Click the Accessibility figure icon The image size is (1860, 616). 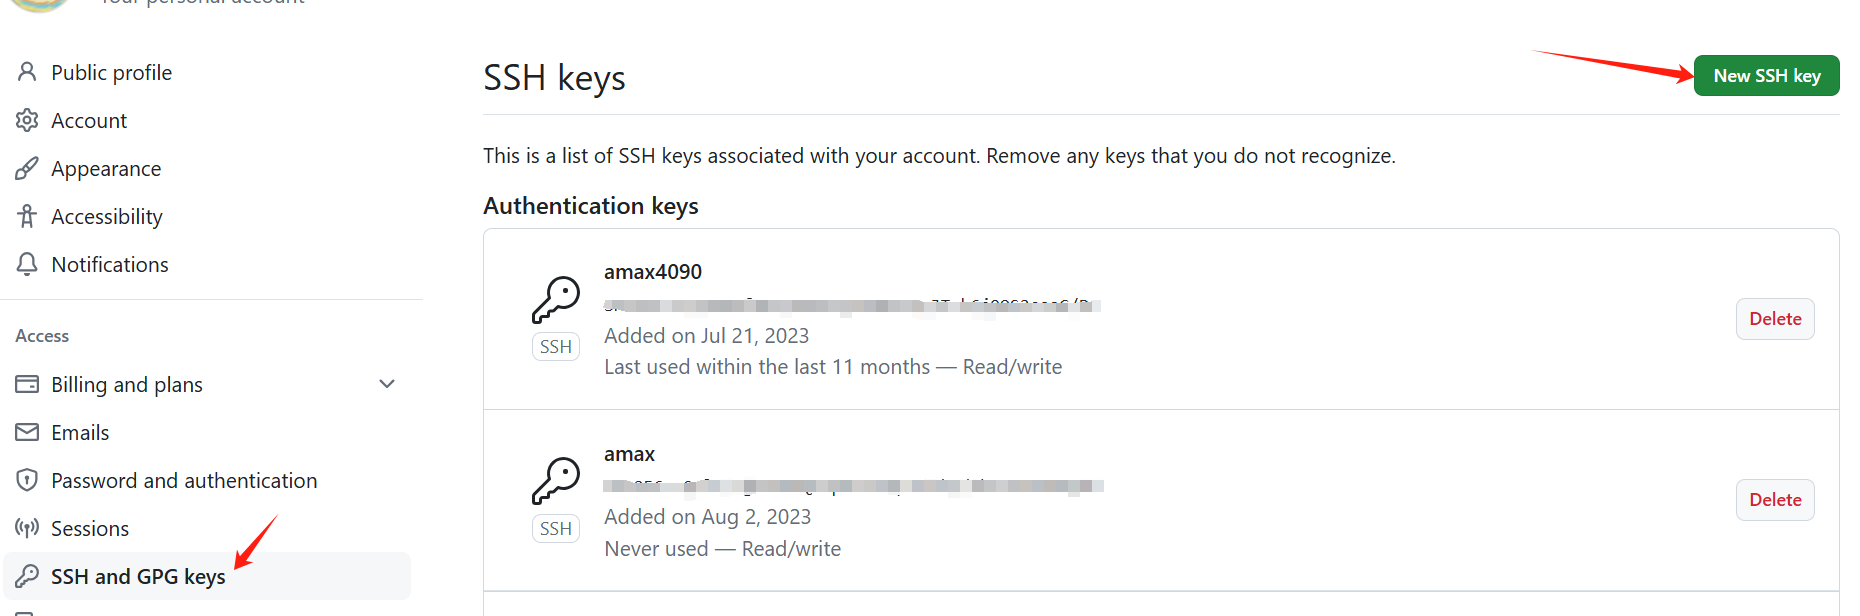pos(27,216)
